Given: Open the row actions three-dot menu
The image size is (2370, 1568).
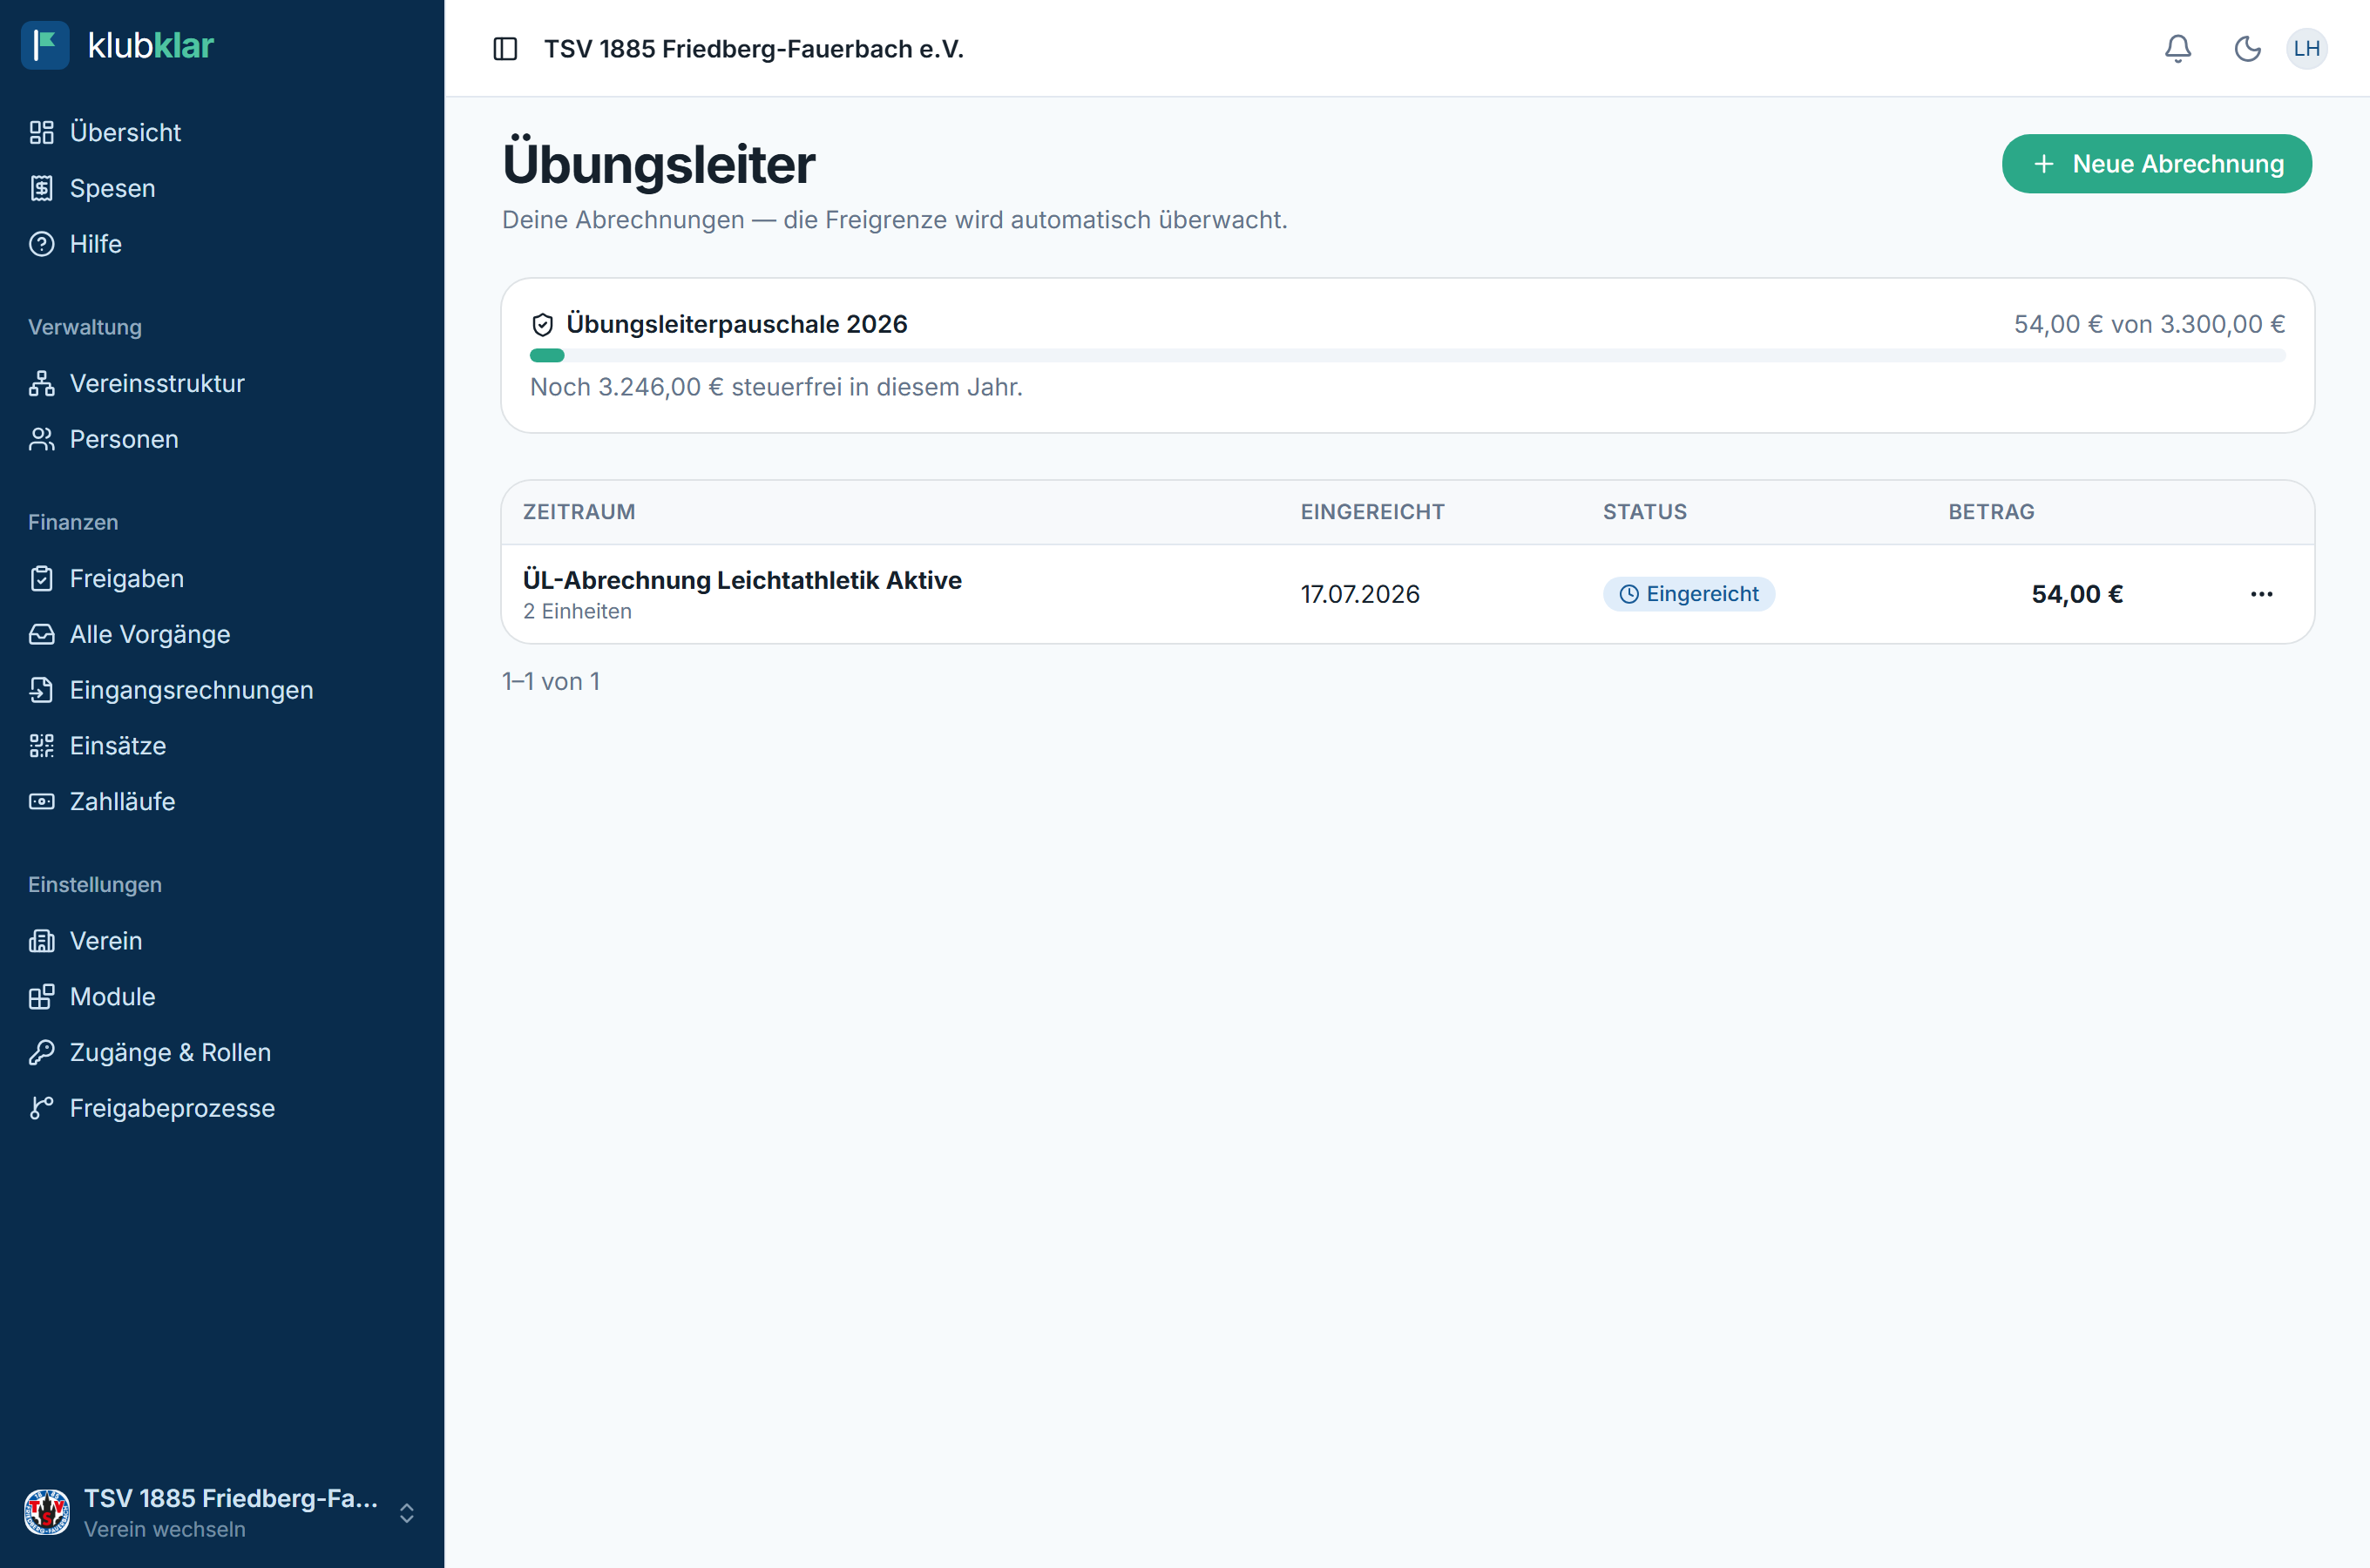Looking at the screenshot, I should coord(2262,594).
